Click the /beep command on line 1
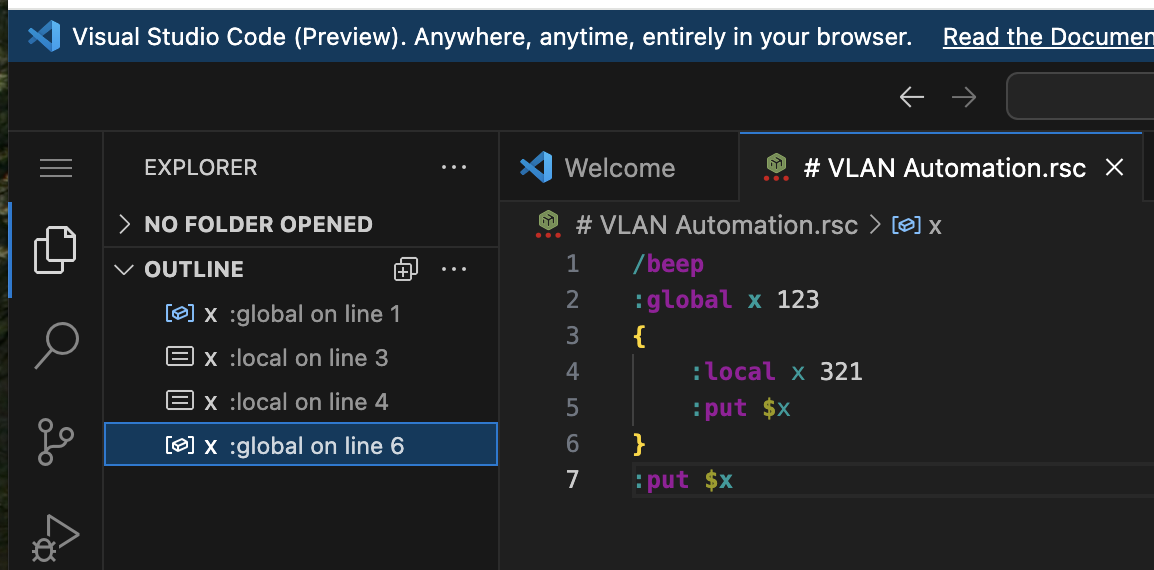1154x570 pixels. 668,264
